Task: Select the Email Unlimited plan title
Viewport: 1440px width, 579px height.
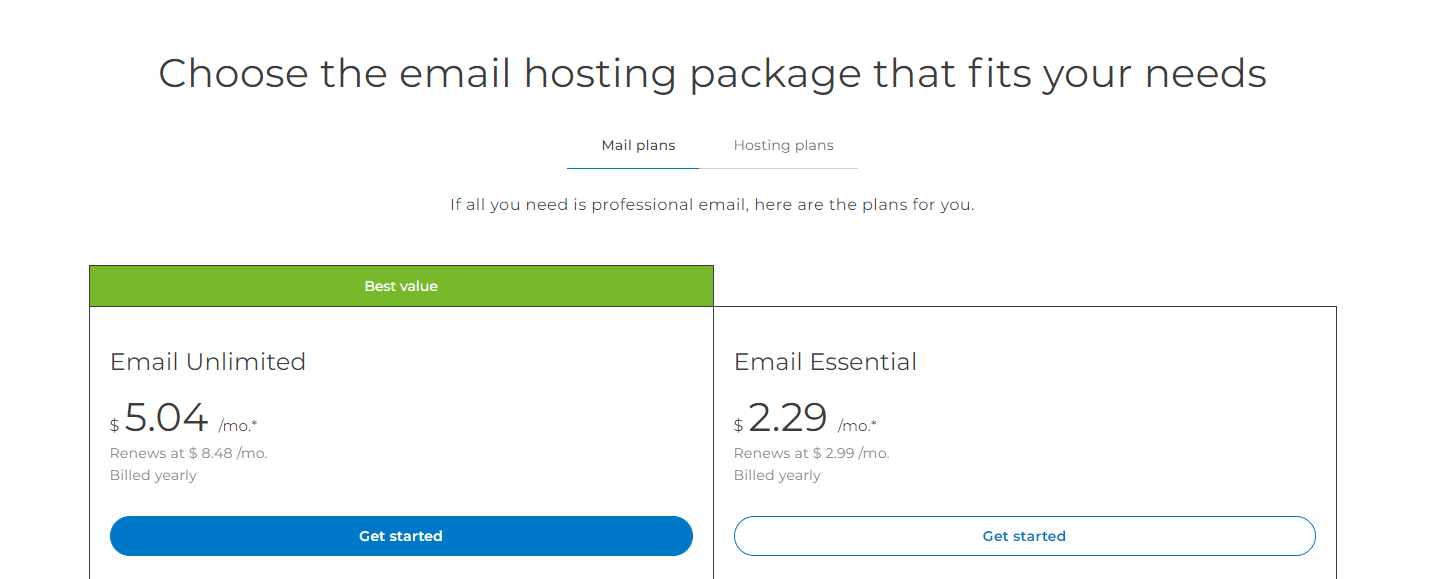Action: 208,362
